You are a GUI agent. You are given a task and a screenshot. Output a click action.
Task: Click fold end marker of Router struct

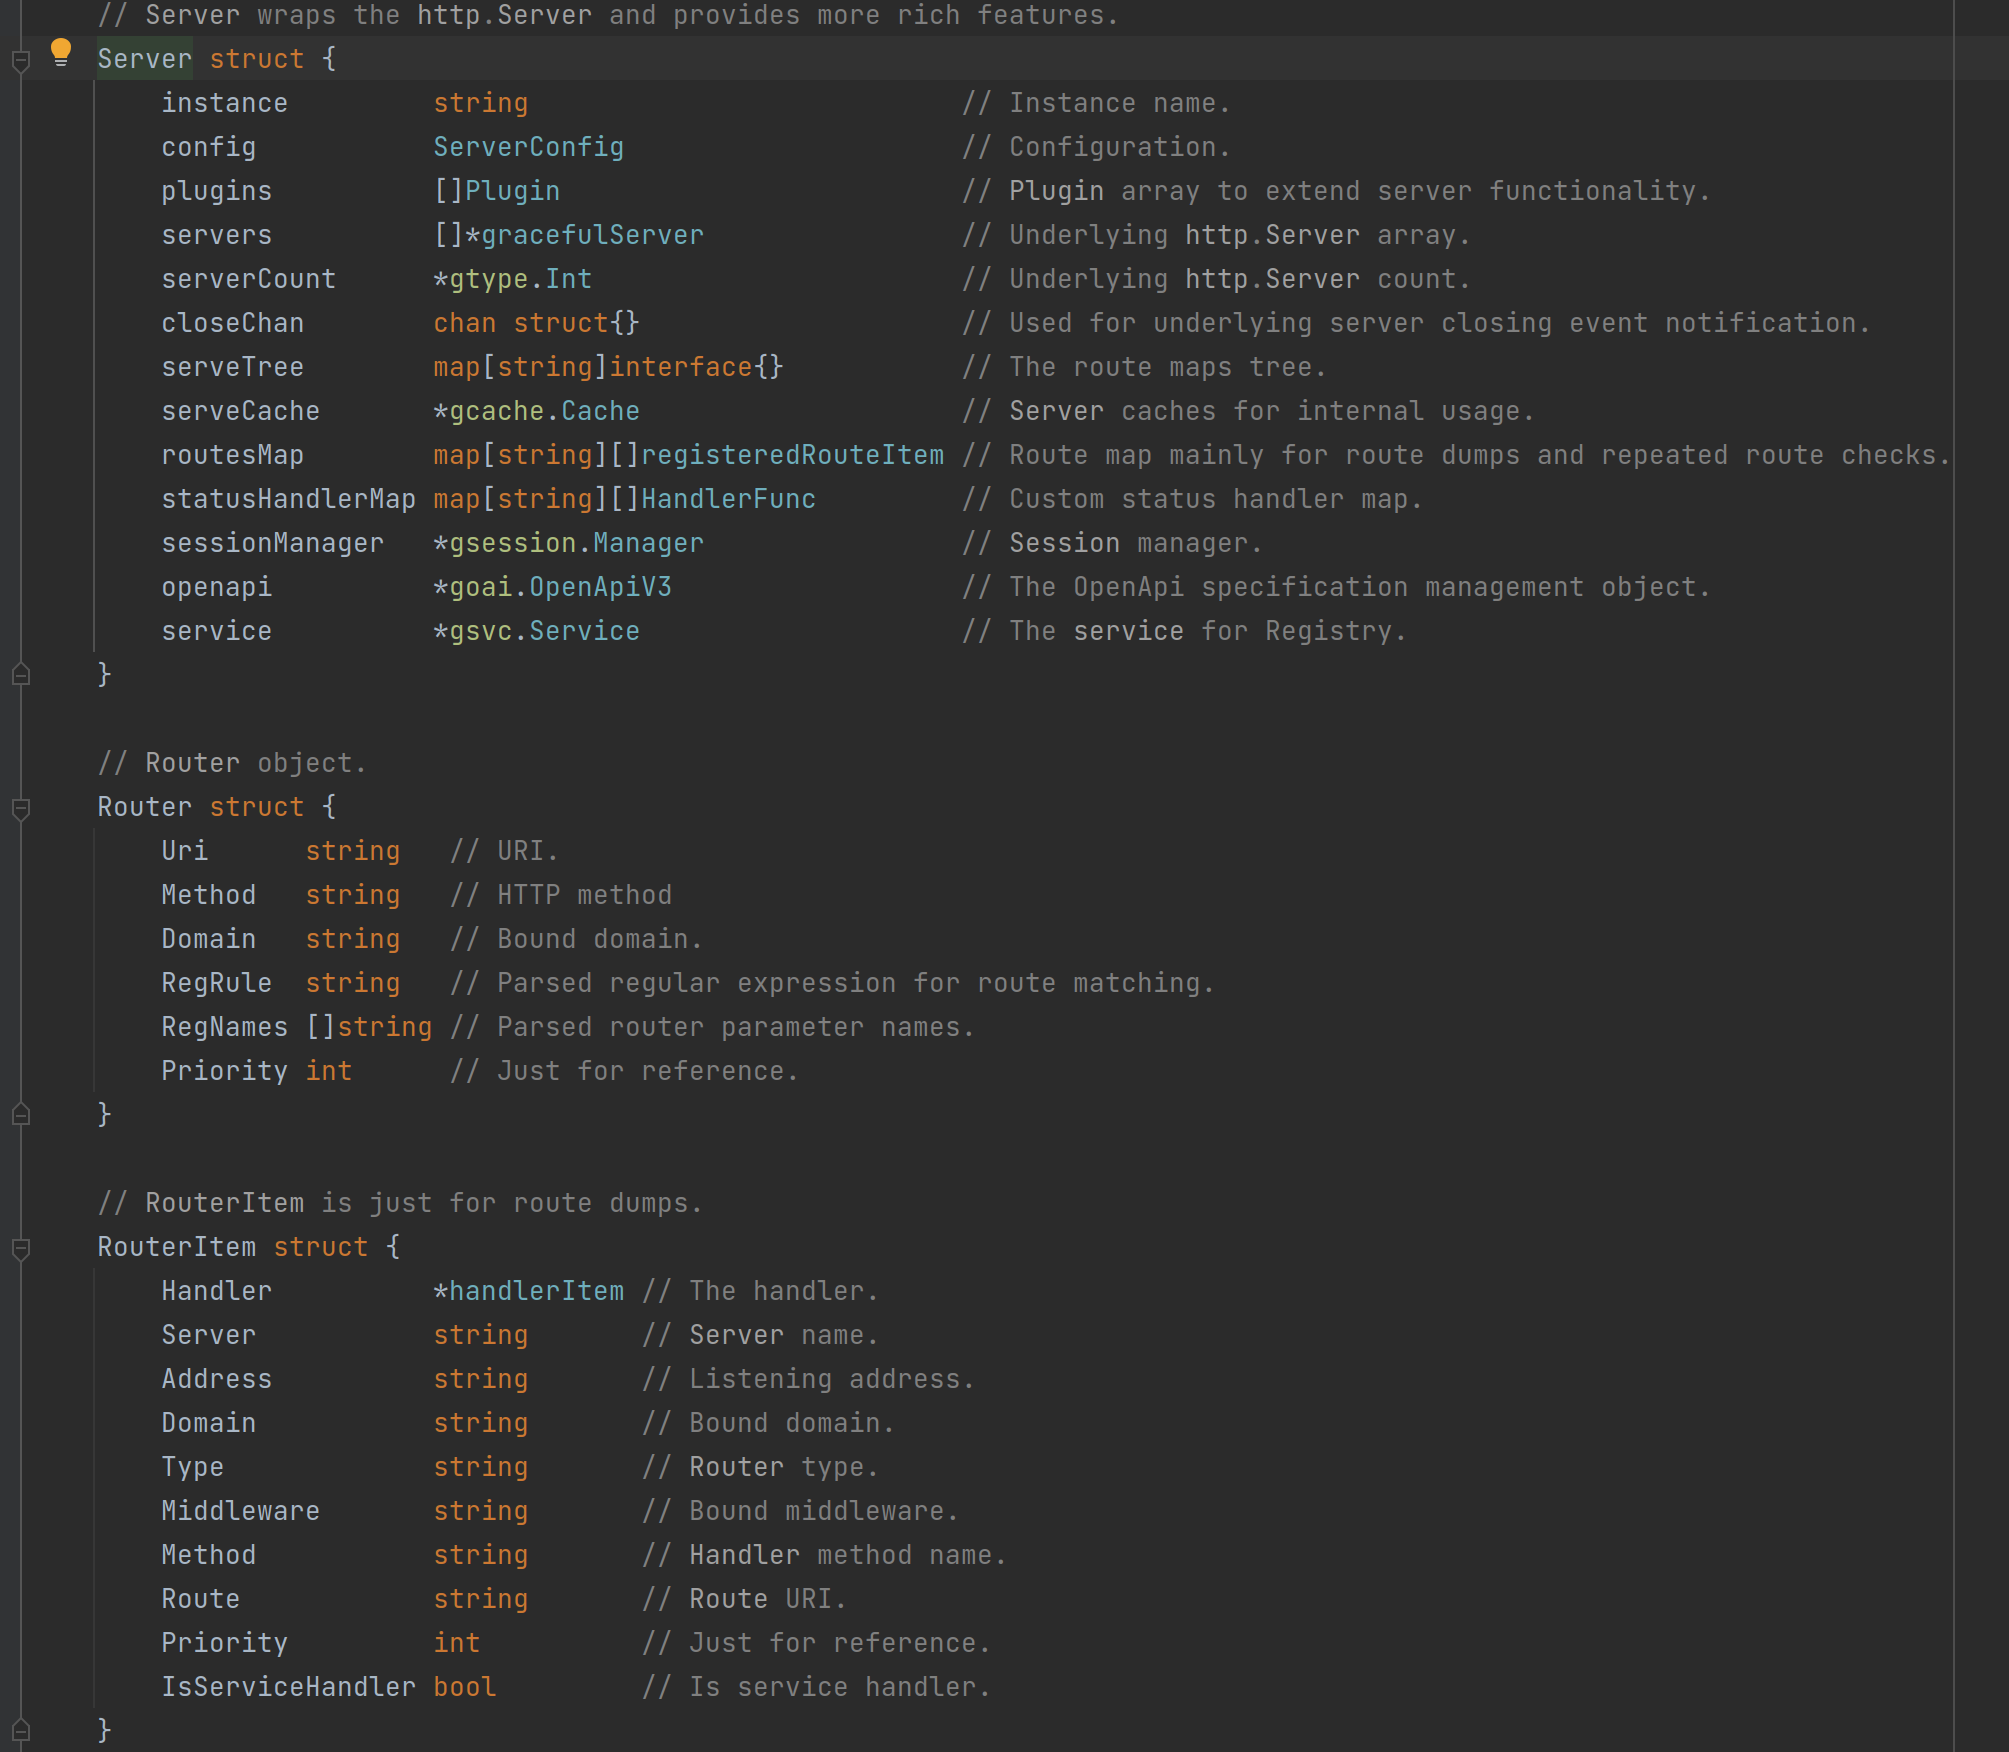pyautogui.click(x=21, y=1114)
